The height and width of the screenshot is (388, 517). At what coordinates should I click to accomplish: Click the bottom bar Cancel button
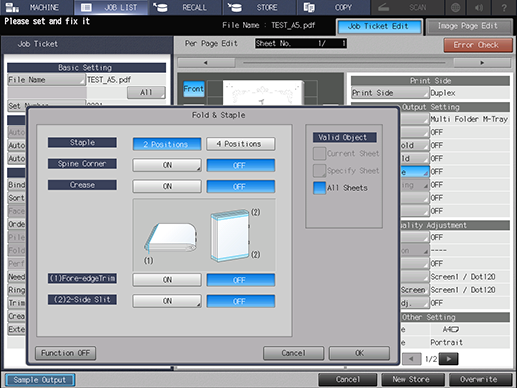pyautogui.click(x=348, y=380)
